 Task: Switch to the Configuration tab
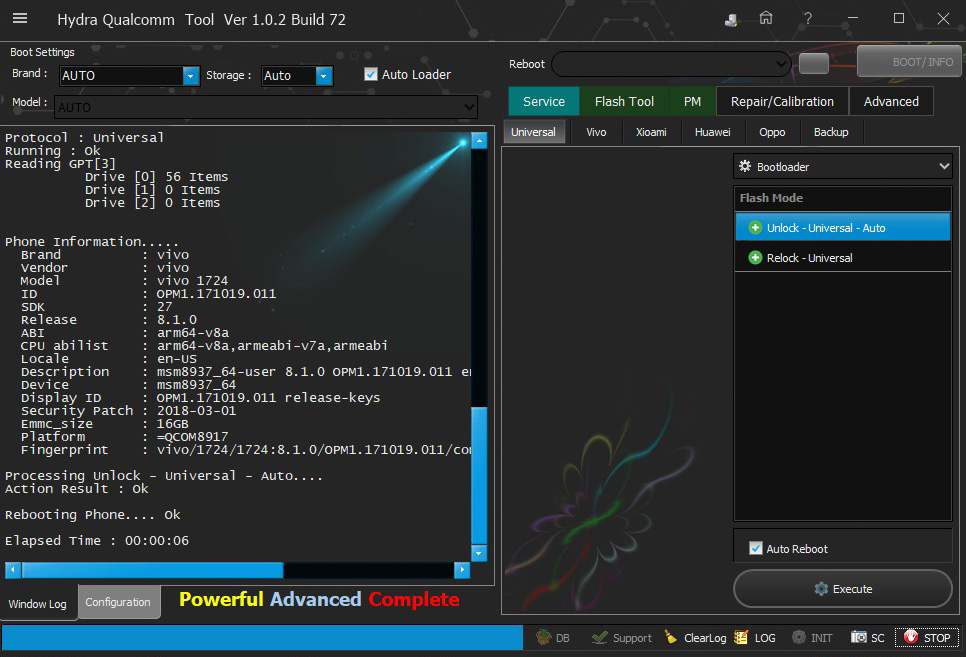[118, 602]
